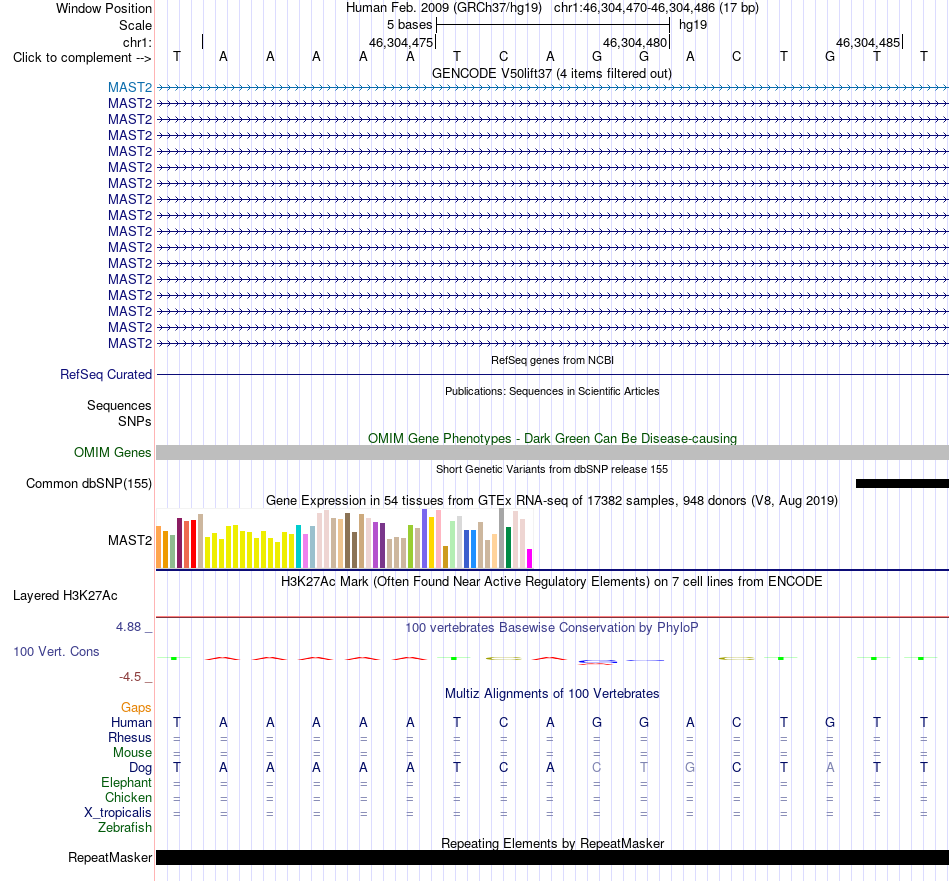Click the '100 Vert. Cons' track label
Image resolution: width=950 pixels, height=881 pixels.
(x=56, y=651)
